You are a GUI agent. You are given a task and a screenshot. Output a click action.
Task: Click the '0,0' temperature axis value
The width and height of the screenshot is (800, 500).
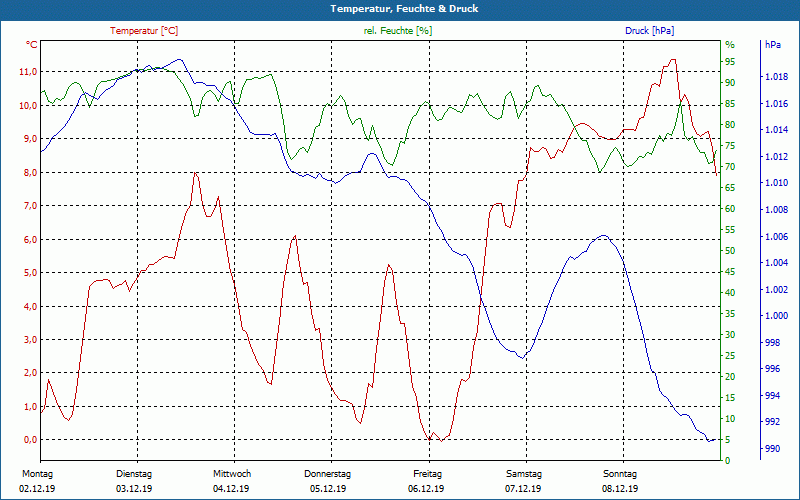point(30,440)
